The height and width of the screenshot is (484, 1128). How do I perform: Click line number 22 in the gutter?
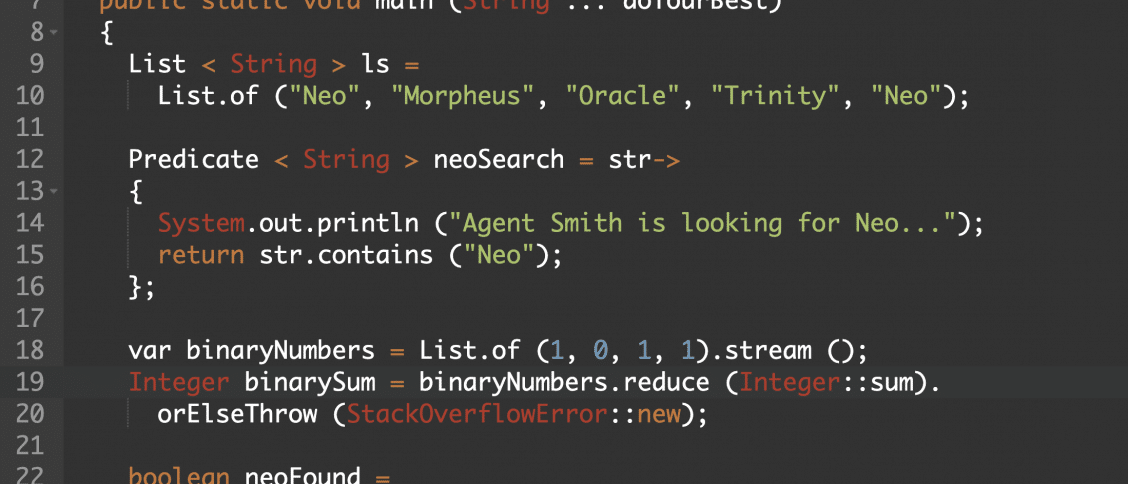pos(29,475)
